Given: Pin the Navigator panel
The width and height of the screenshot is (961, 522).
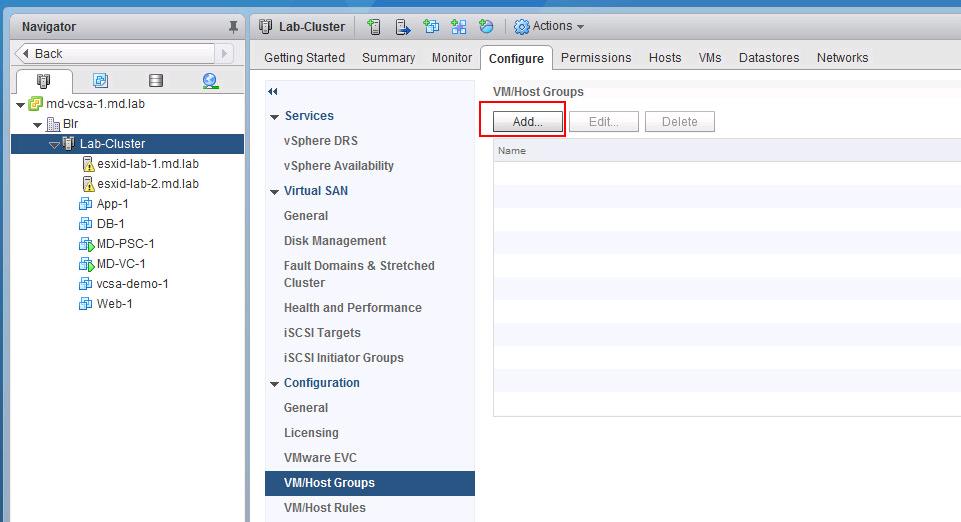Looking at the screenshot, I should click(x=233, y=27).
